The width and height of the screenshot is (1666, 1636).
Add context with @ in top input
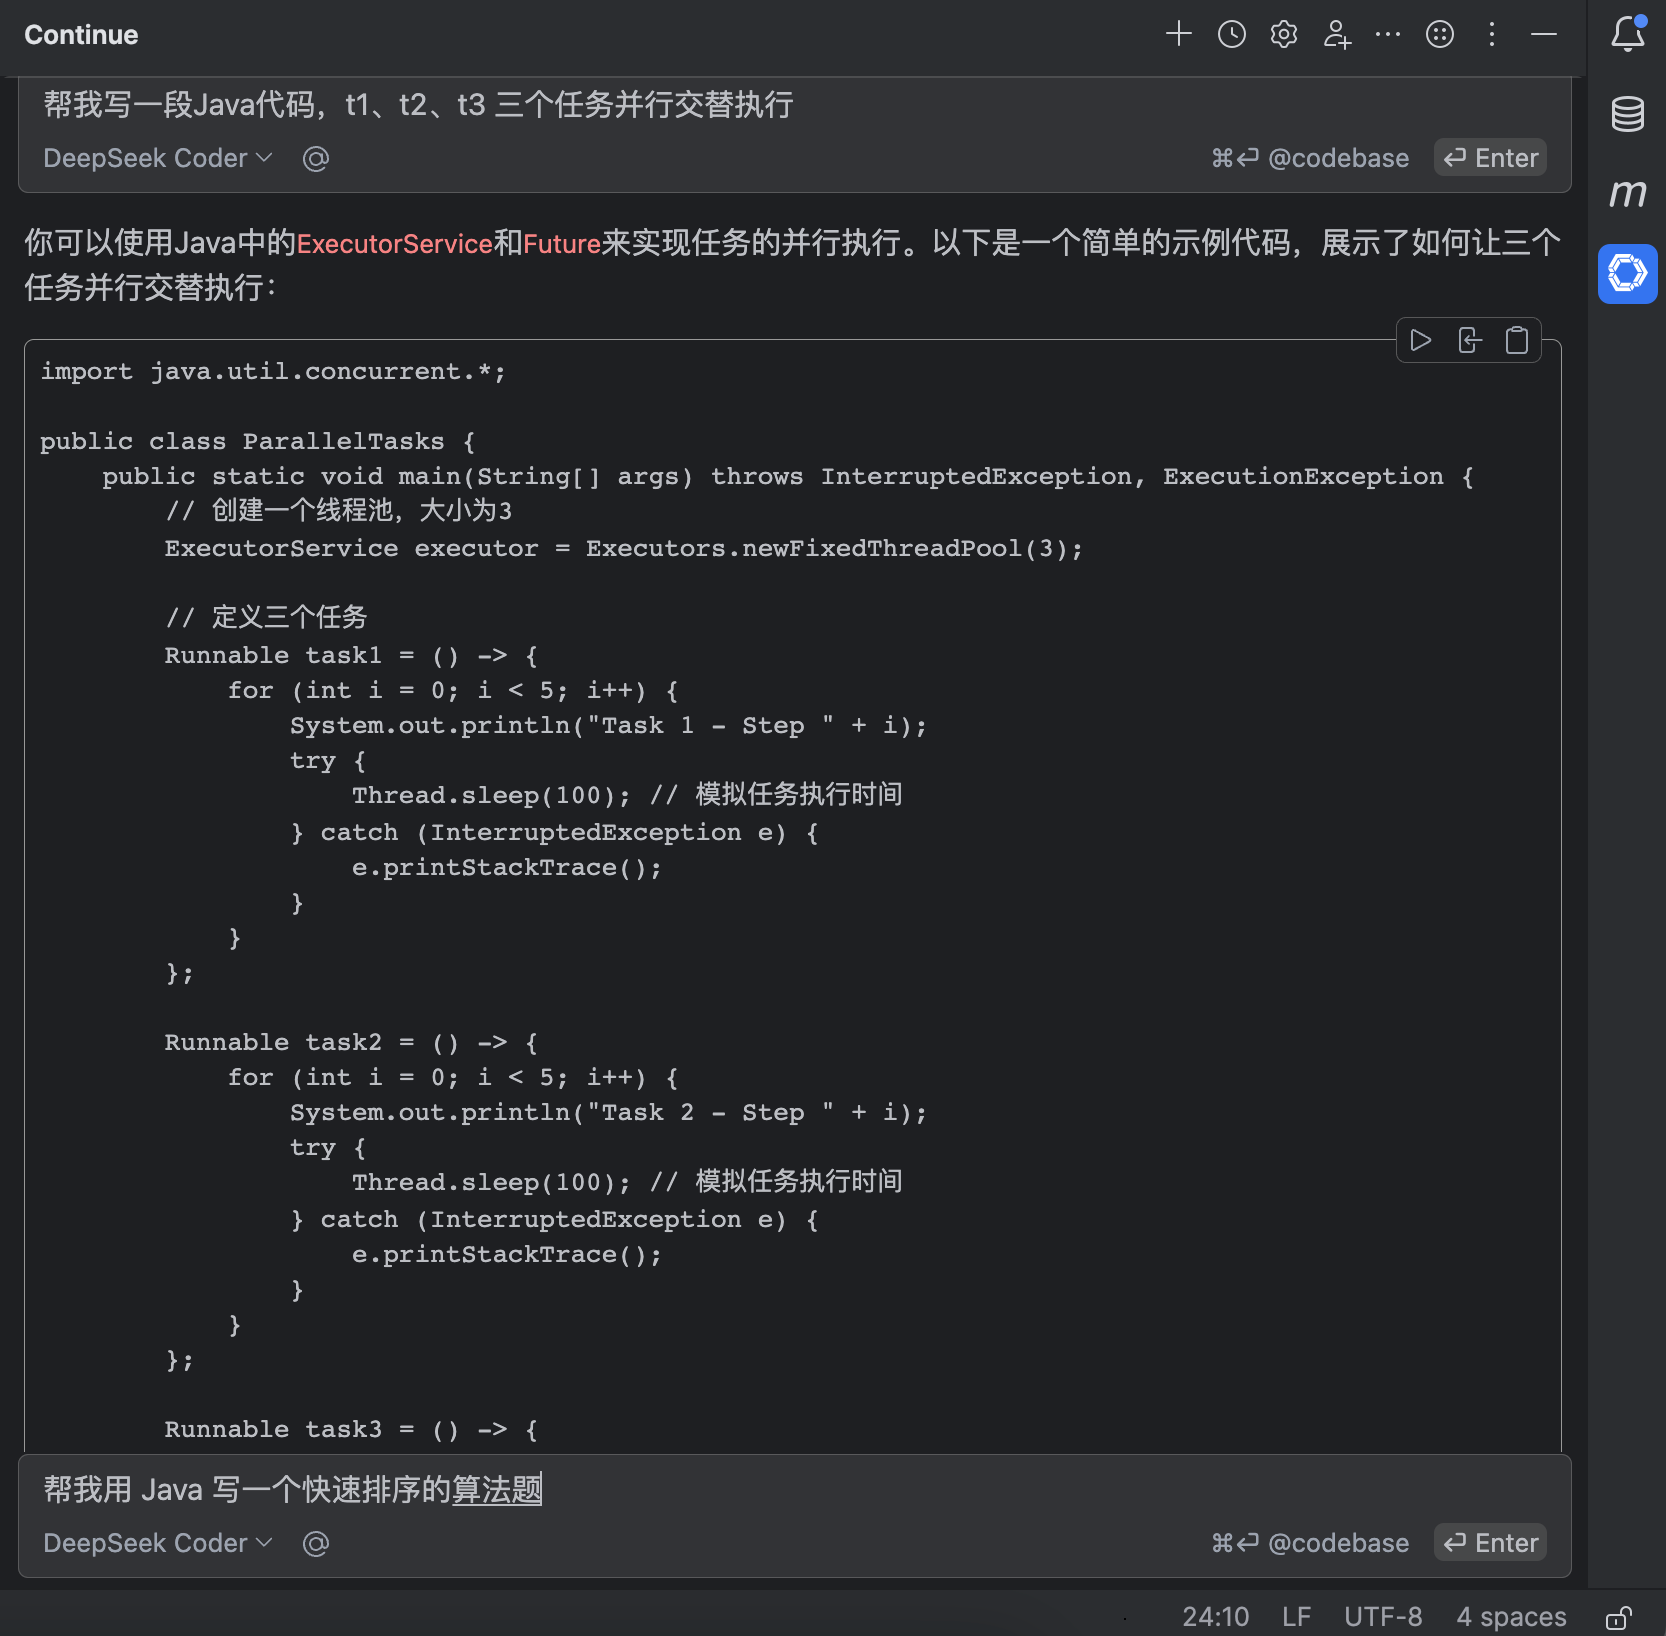click(316, 158)
